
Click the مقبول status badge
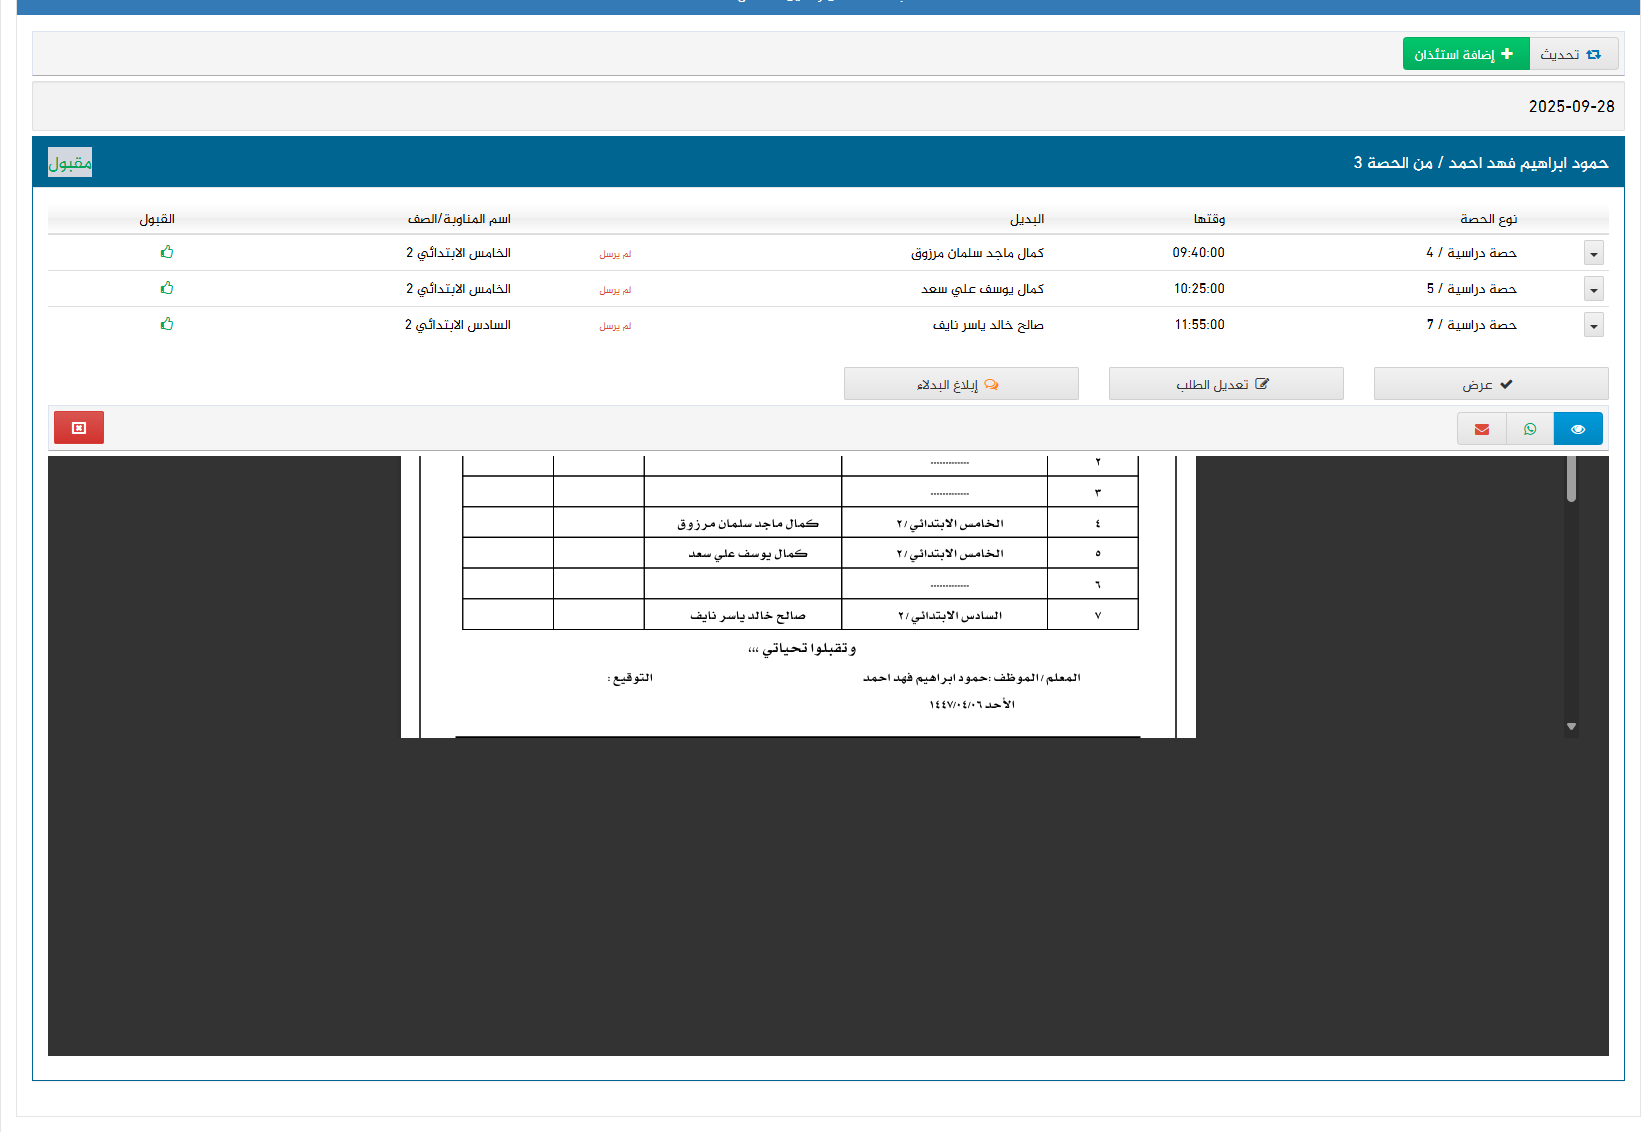70,163
